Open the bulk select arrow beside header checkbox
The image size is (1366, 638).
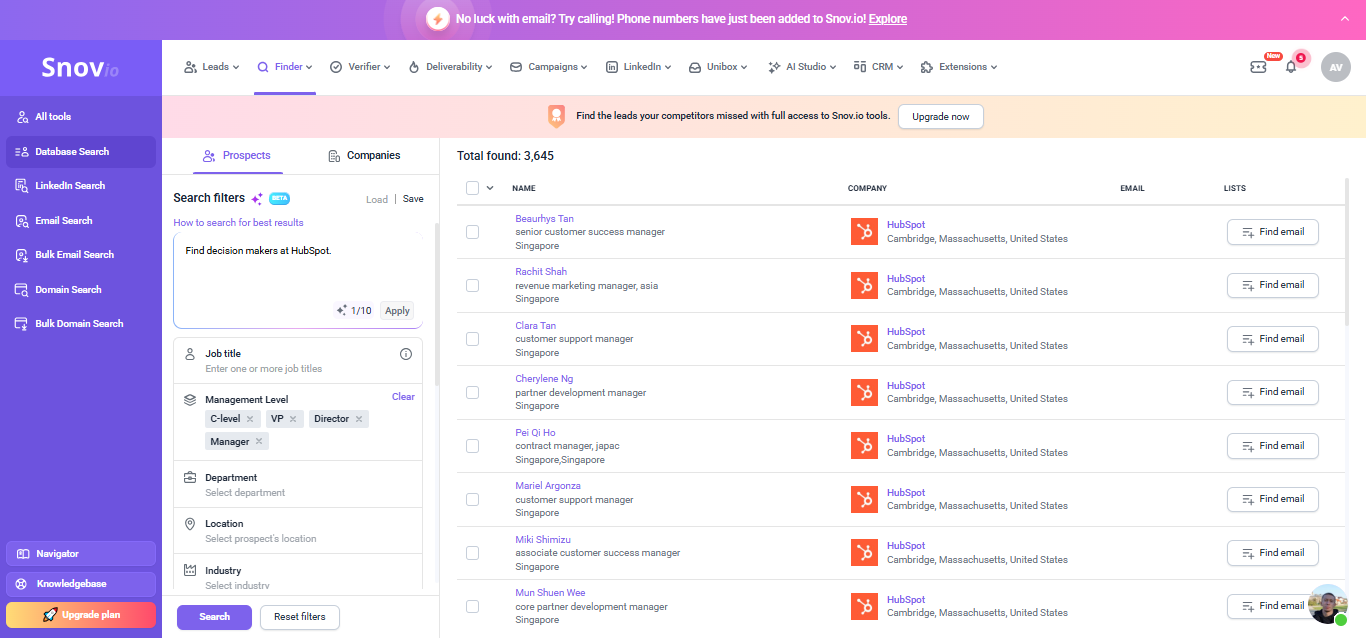(490, 188)
